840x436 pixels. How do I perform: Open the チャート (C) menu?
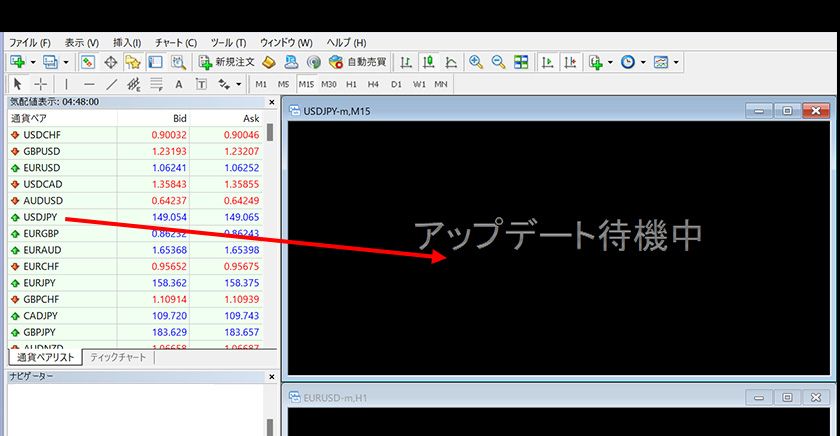tap(176, 43)
